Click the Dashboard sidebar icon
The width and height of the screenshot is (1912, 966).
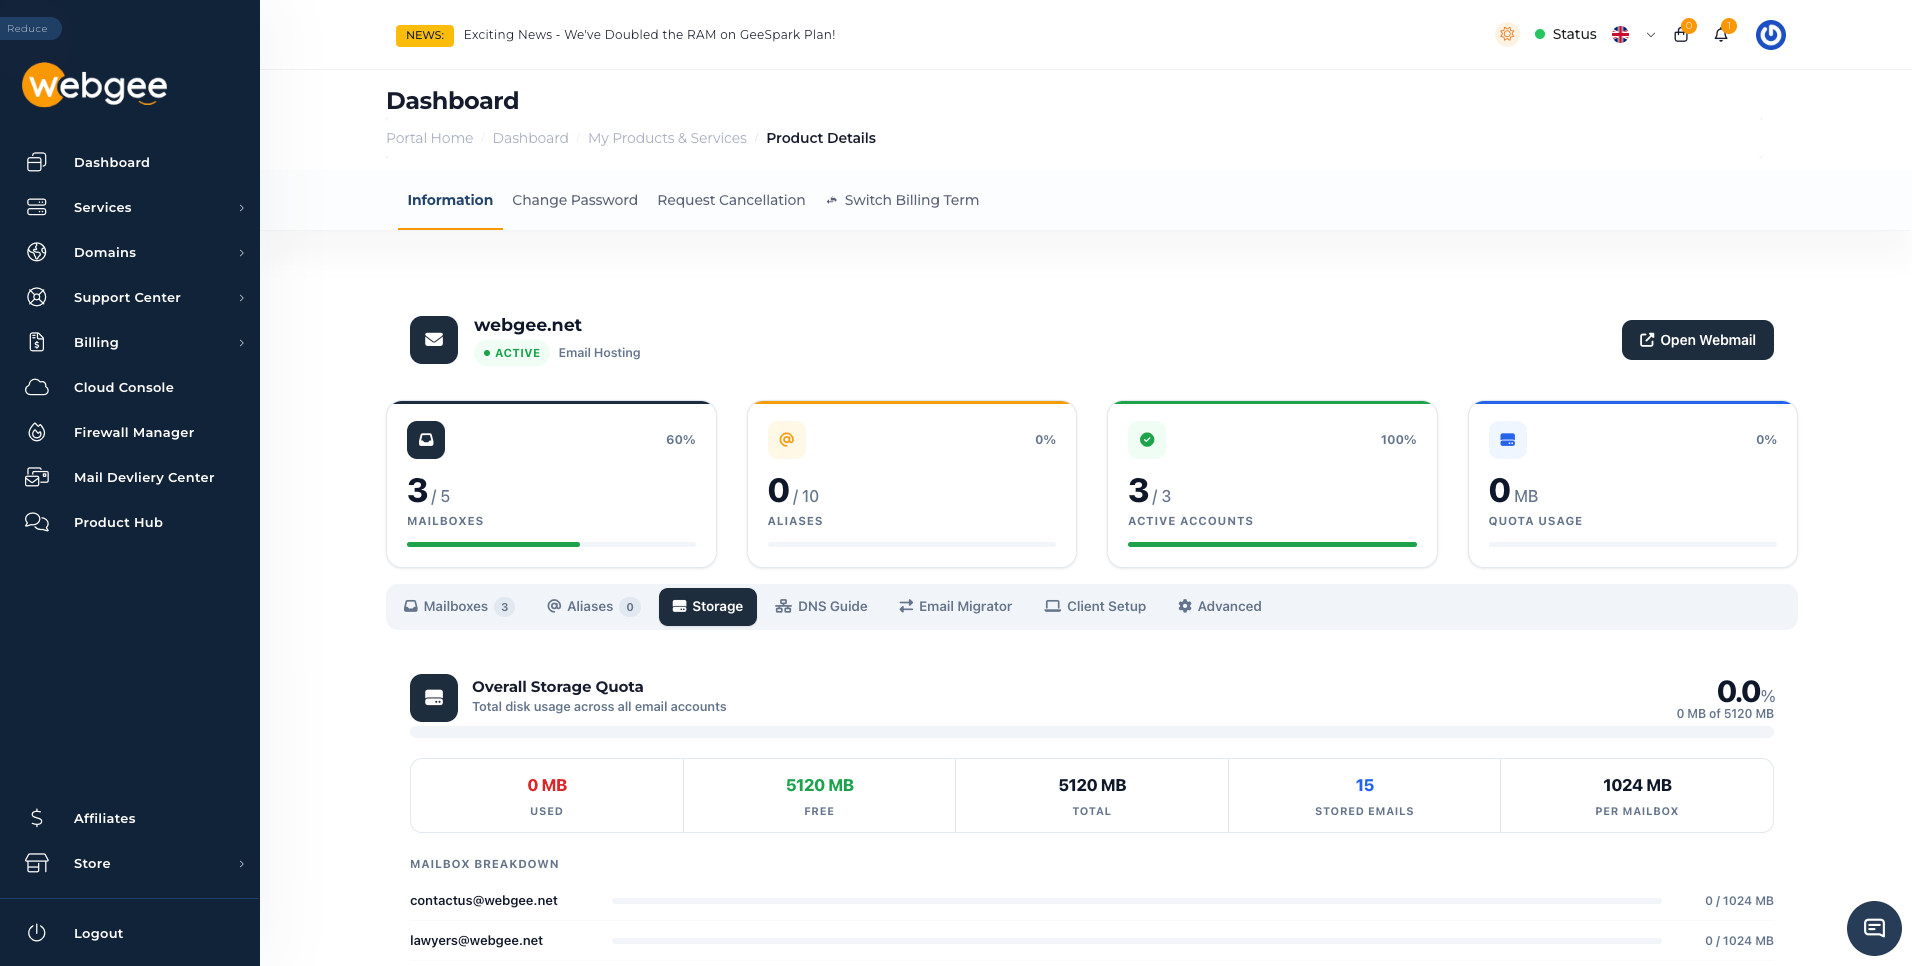(x=37, y=162)
